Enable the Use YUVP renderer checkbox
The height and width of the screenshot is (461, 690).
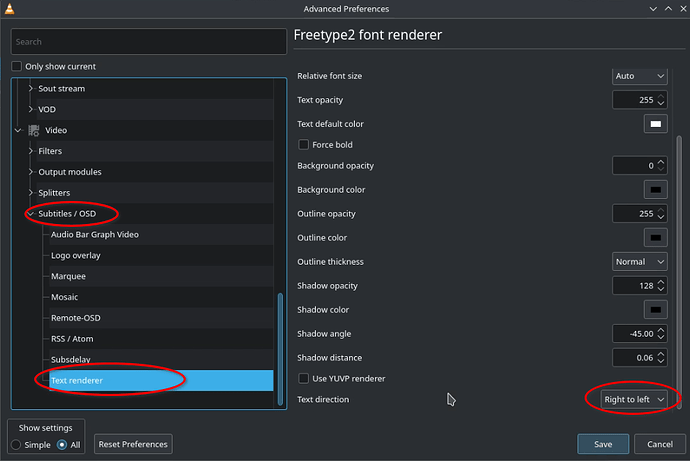pyautogui.click(x=304, y=379)
